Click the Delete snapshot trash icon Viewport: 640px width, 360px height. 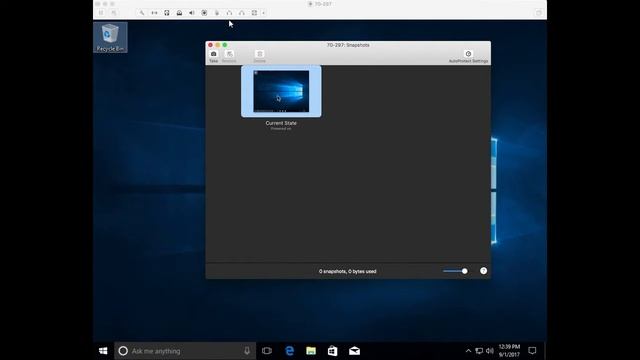260,54
